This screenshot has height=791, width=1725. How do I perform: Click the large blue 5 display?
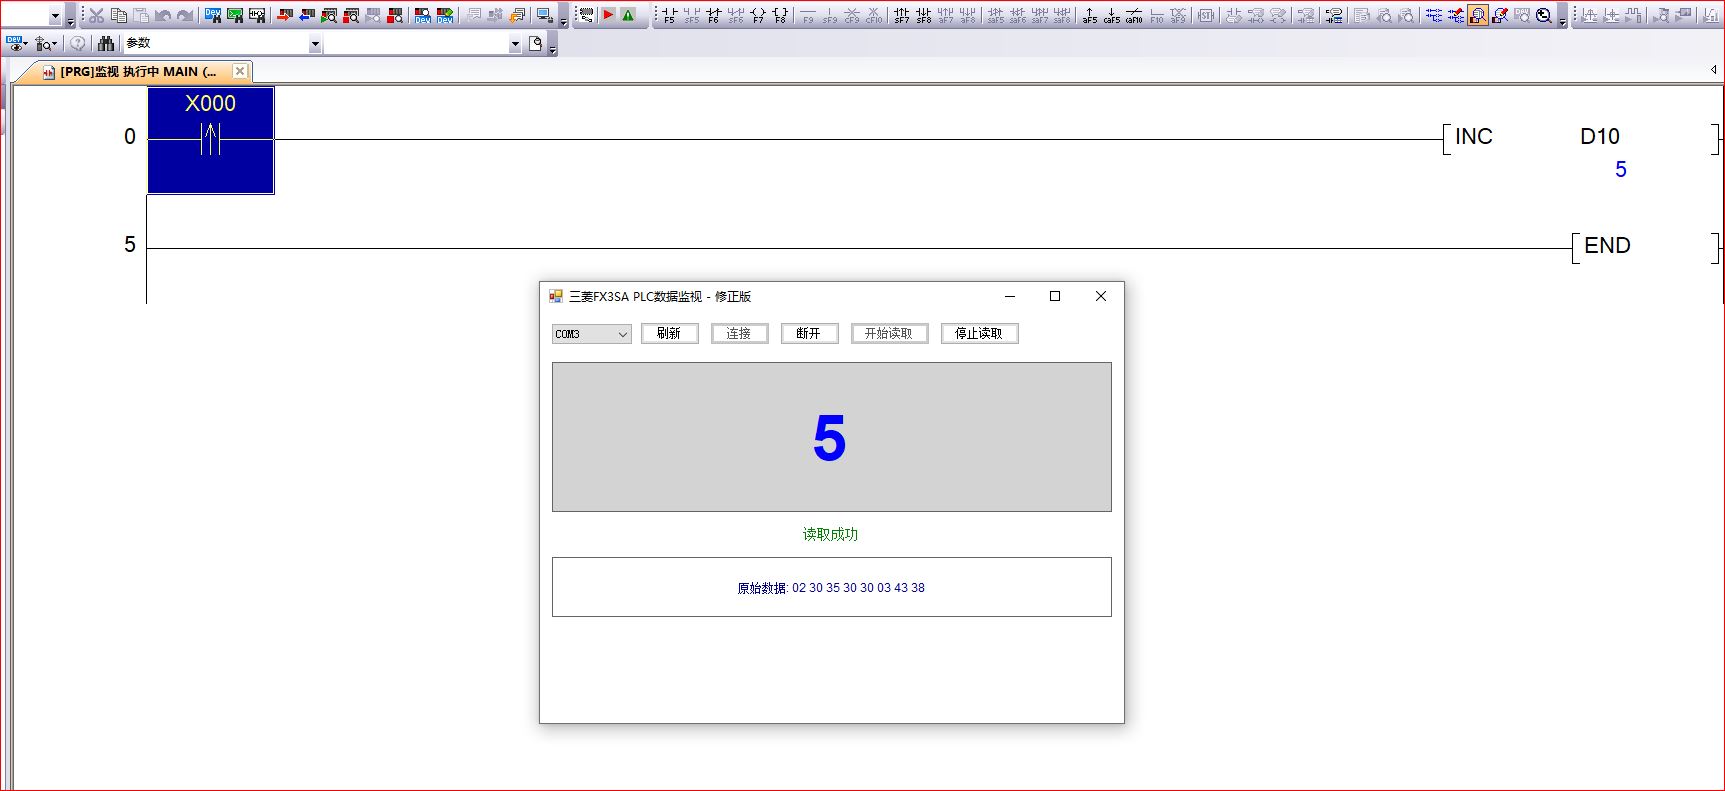point(830,438)
